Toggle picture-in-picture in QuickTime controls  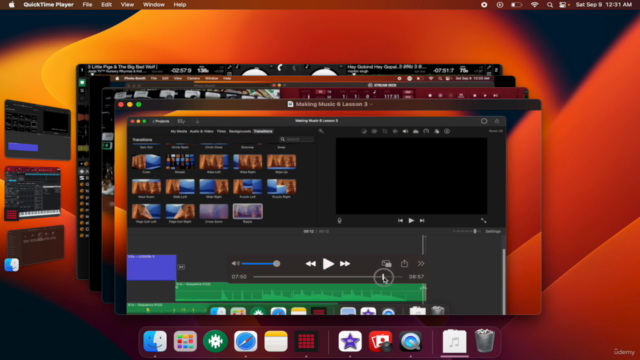(386, 264)
